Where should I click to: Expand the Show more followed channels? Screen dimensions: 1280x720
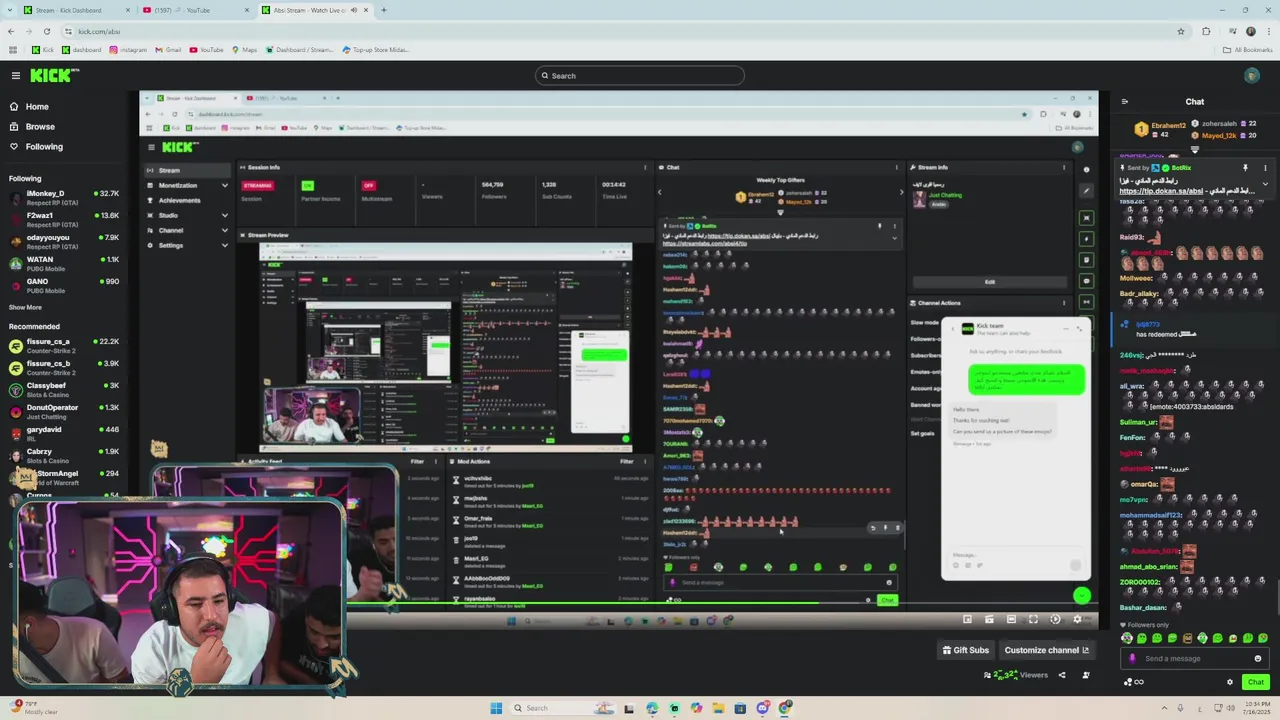pyautogui.click(x=25, y=307)
